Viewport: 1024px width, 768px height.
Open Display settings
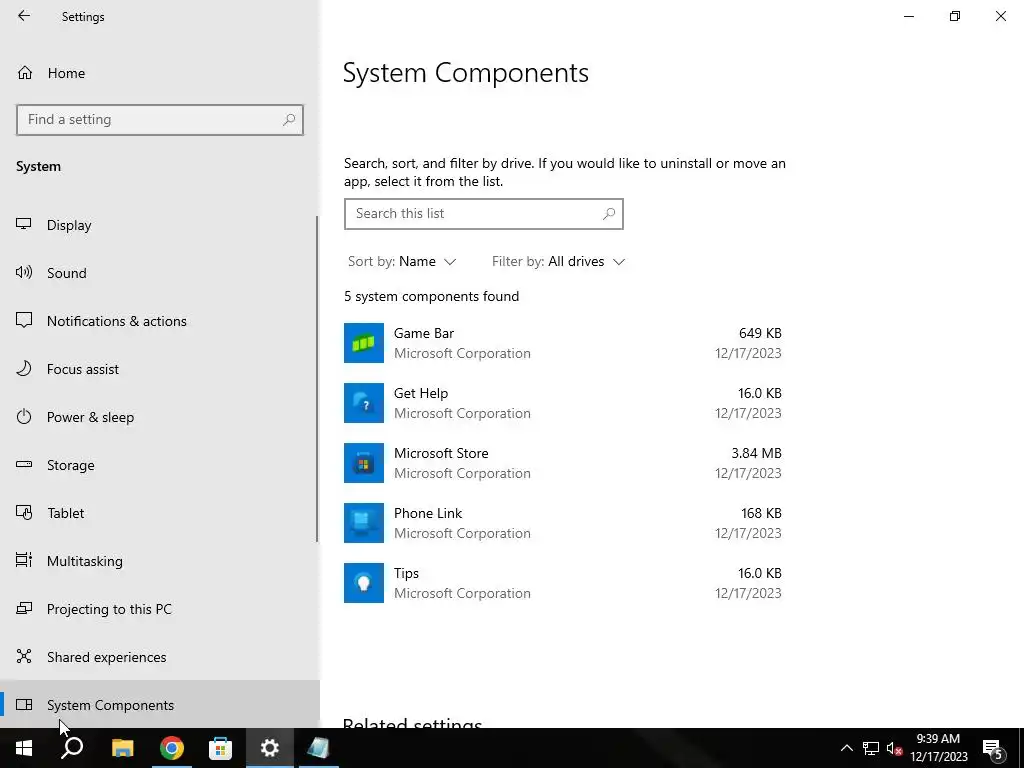pyautogui.click(x=160, y=225)
